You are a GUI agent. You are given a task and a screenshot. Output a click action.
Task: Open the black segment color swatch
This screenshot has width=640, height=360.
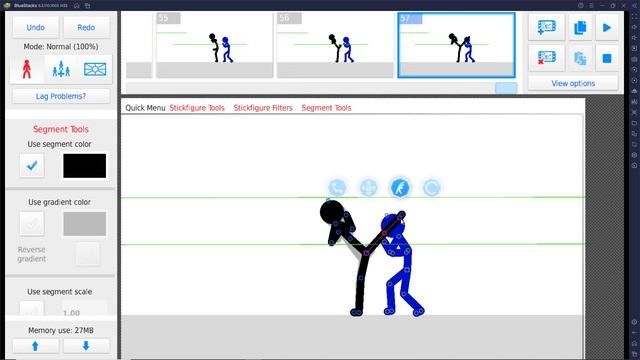pos(84,166)
